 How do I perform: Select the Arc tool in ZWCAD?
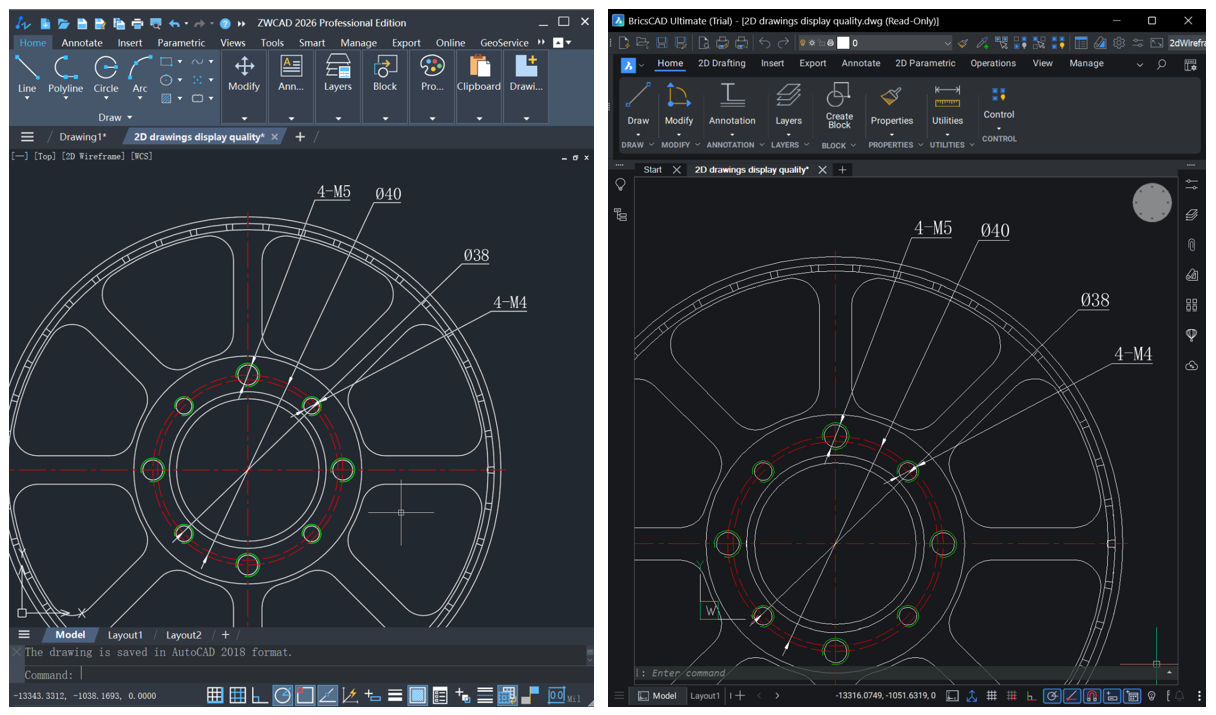click(x=140, y=74)
